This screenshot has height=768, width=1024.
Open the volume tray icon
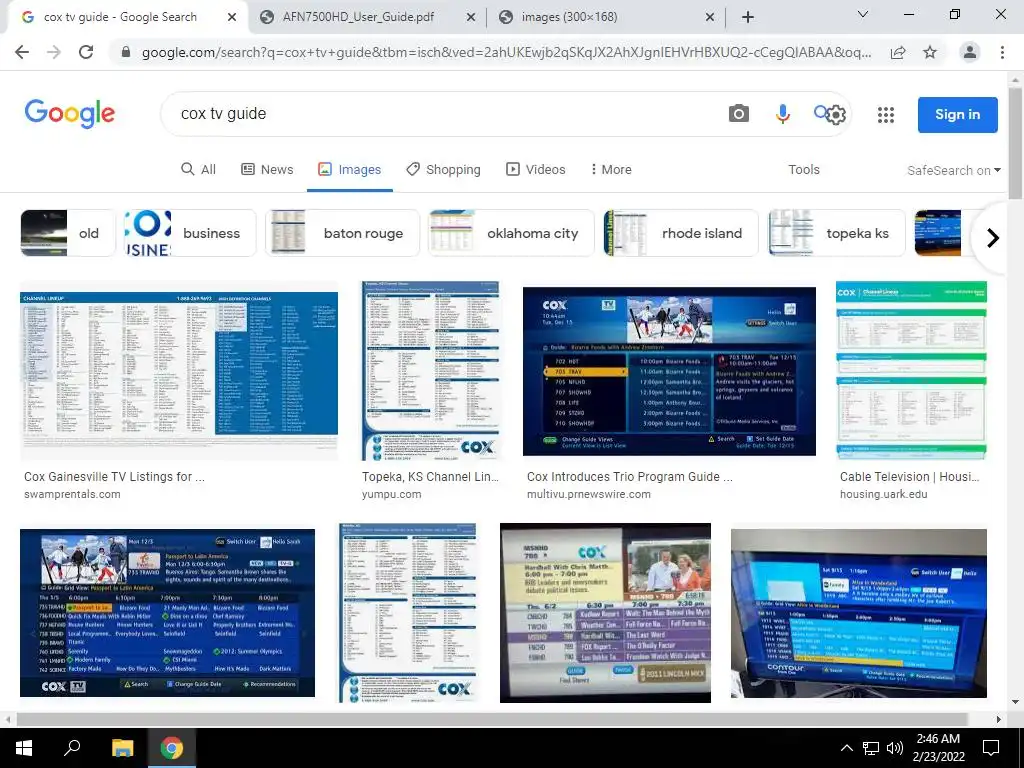pos(895,748)
